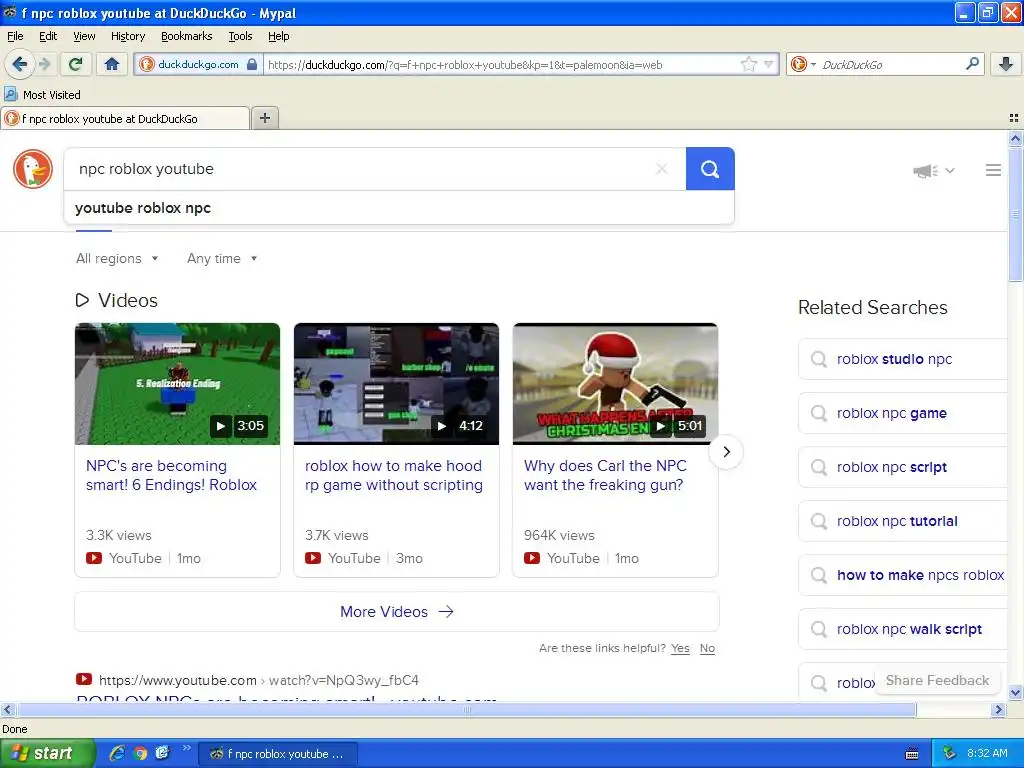1024x768 pixels.
Task: Click the Share Feedback button
Action: pos(937,680)
